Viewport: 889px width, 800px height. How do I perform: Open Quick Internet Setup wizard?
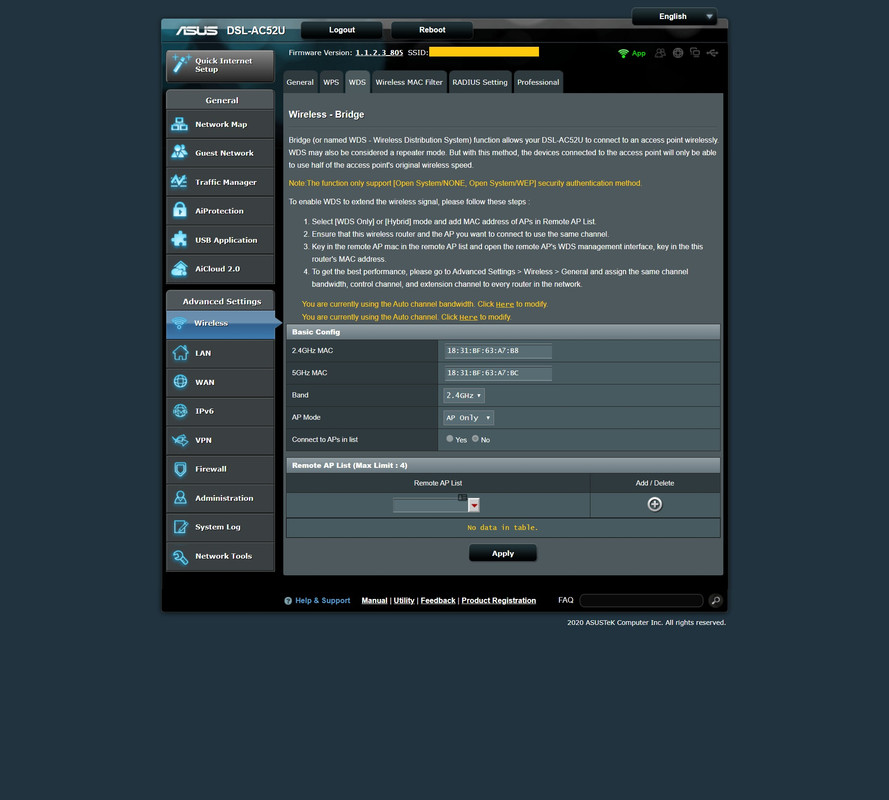[x=220, y=65]
